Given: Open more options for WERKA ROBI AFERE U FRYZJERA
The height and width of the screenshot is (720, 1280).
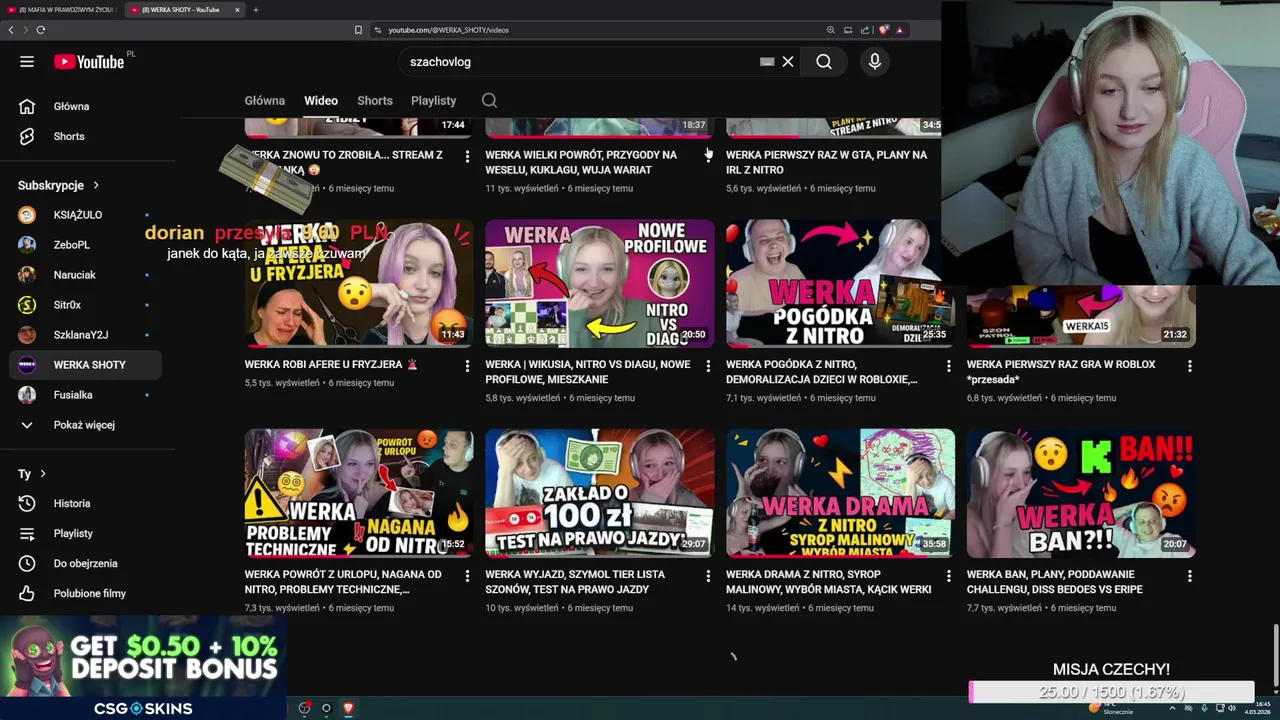Looking at the screenshot, I should pyautogui.click(x=467, y=367).
